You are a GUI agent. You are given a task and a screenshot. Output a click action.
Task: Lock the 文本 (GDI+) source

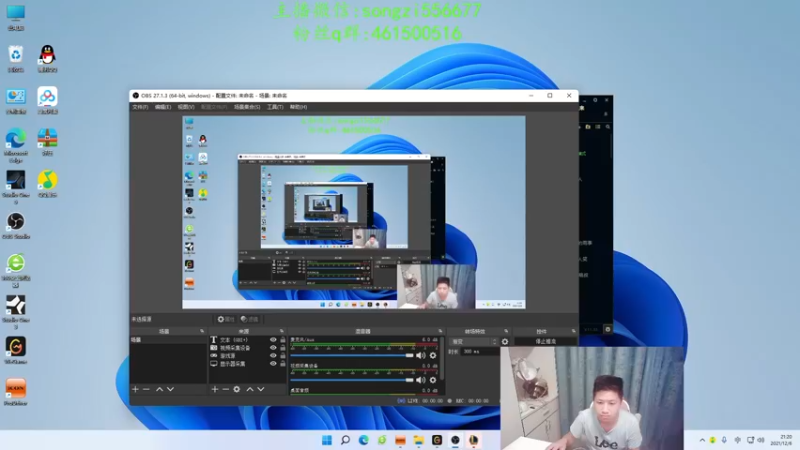tap(283, 340)
